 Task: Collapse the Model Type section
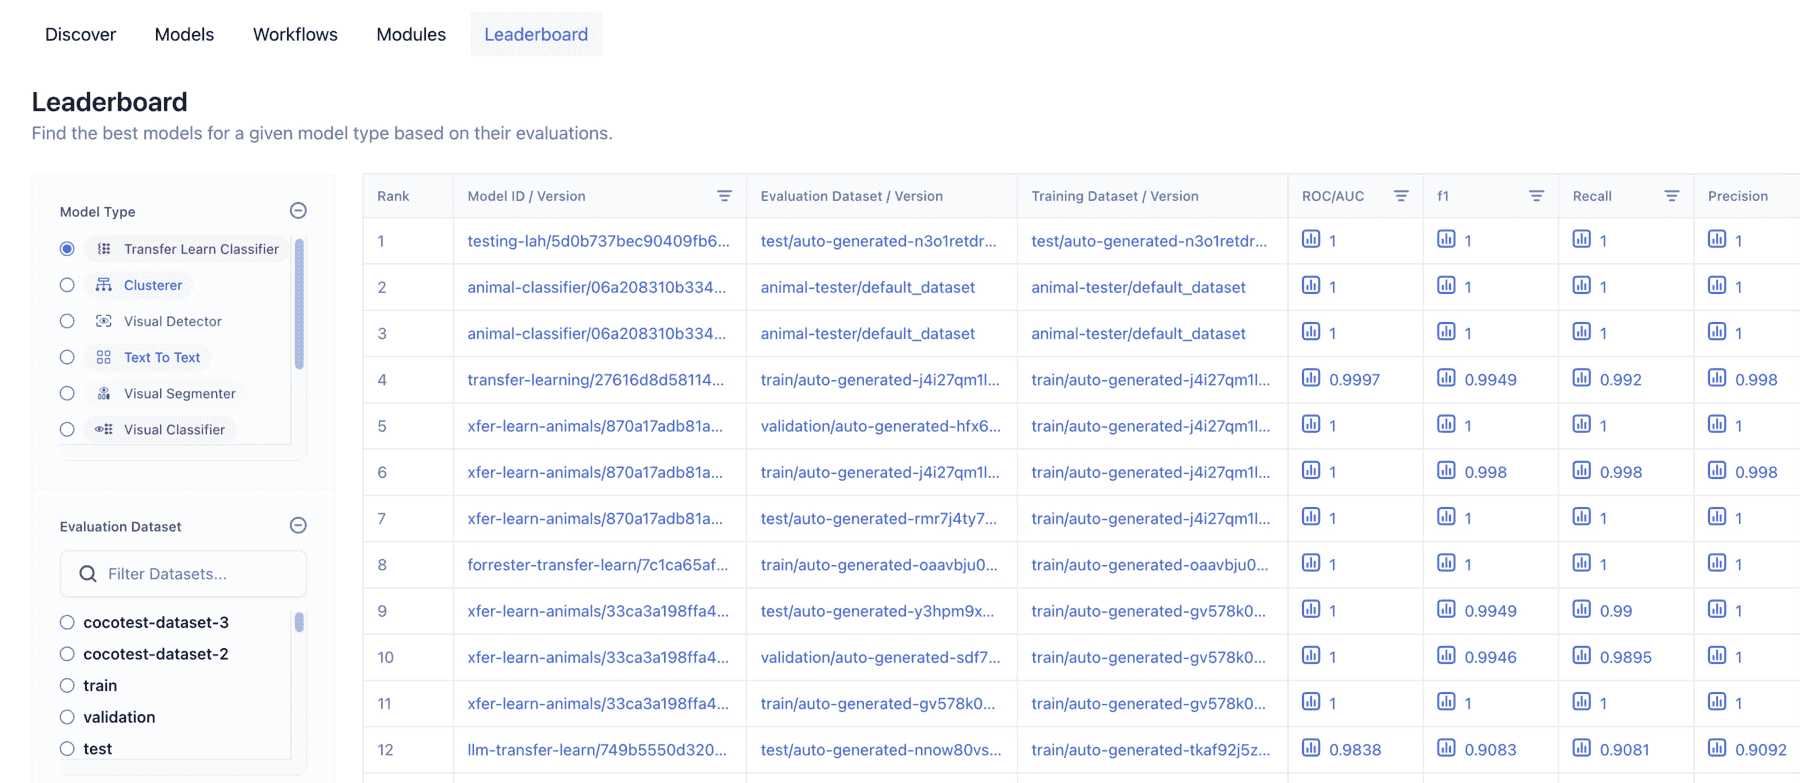(298, 211)
